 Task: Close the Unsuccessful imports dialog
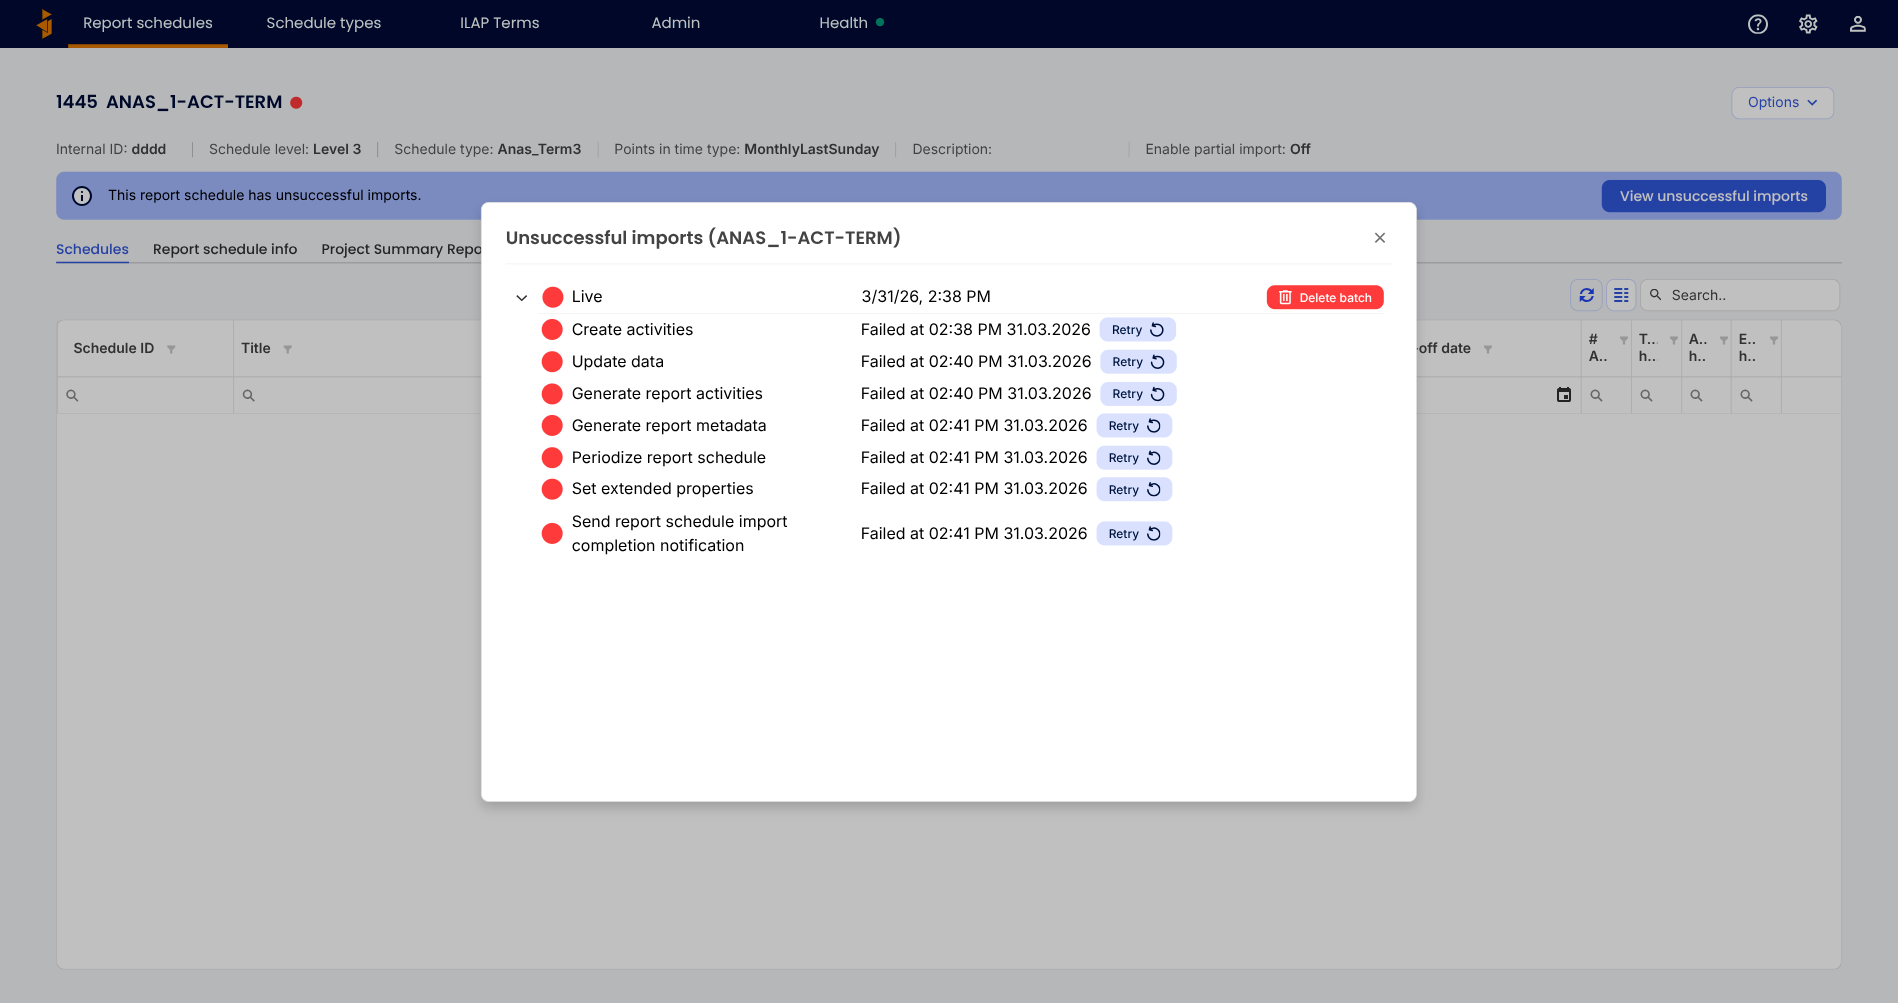coord(1380,238)
